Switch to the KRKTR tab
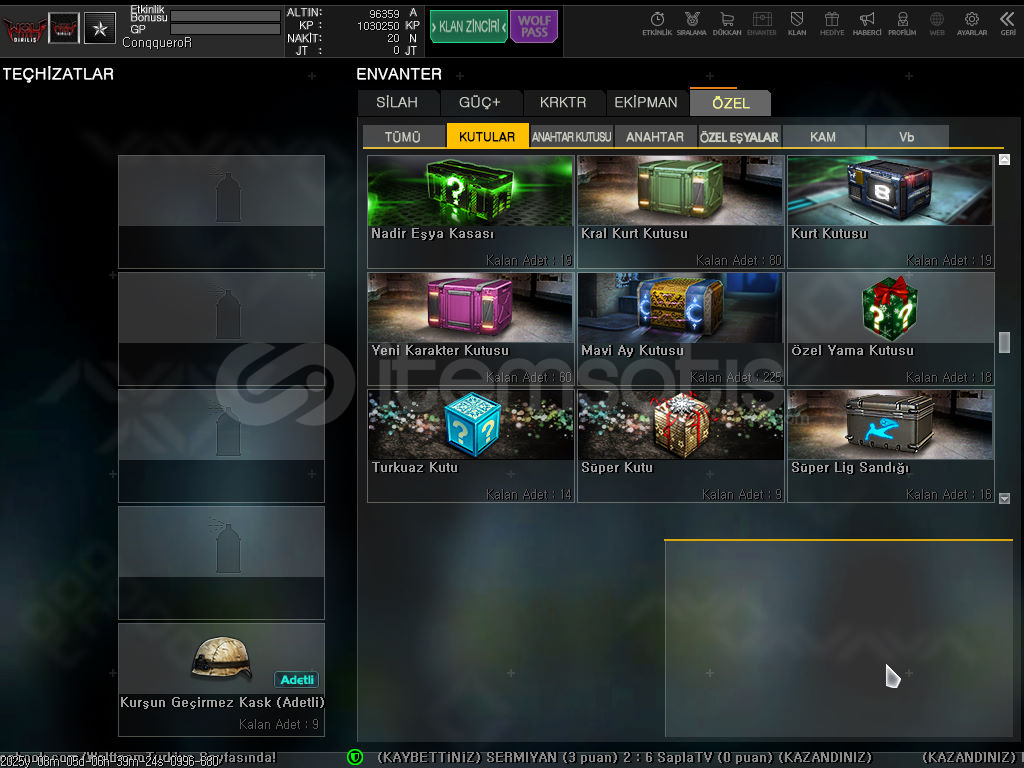 point(563,103)
